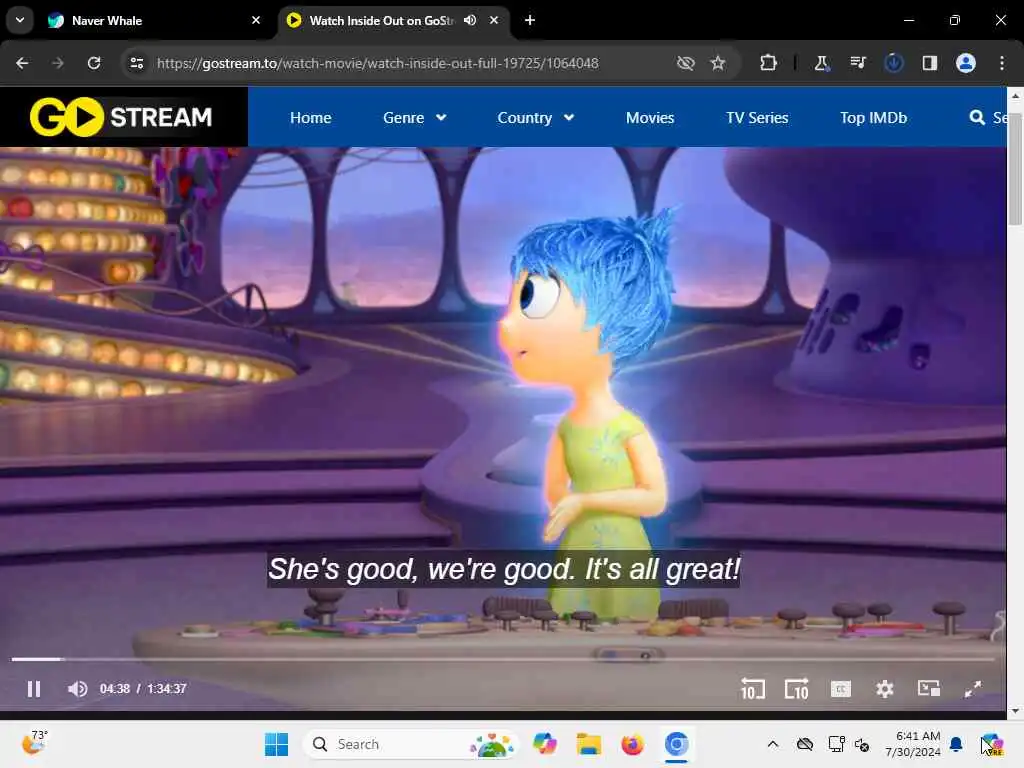Open a new browser tab
This screenshot has width=1024, height=768.
tap(530, 20)
